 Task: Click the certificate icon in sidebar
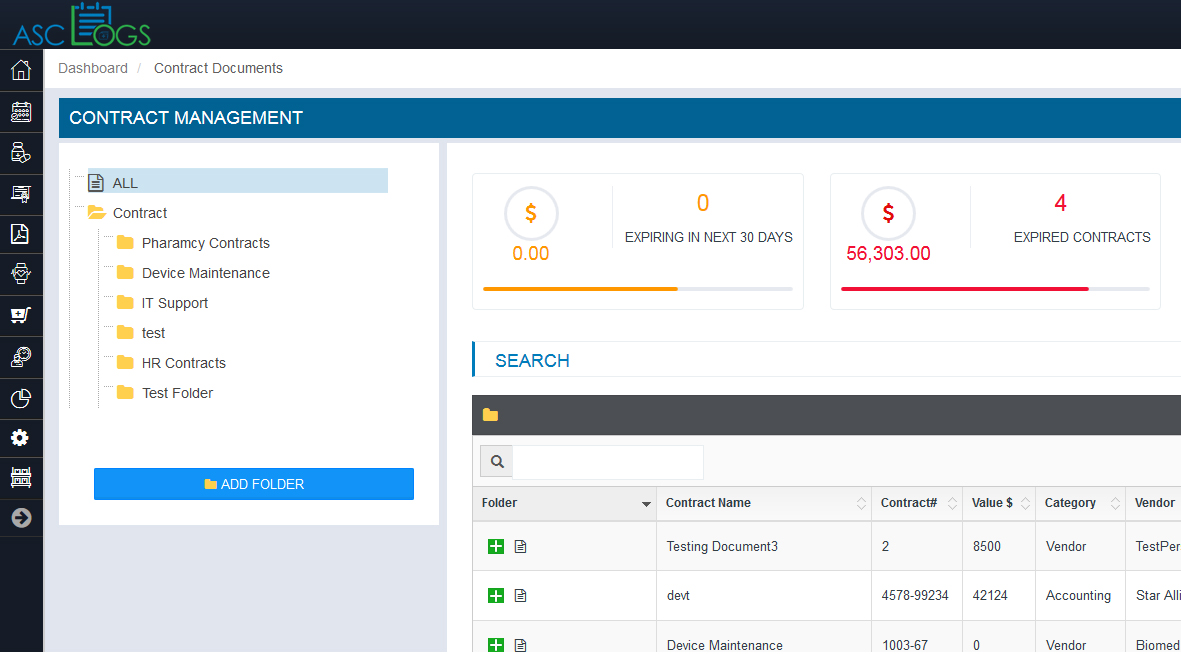(x=21, y=194)
